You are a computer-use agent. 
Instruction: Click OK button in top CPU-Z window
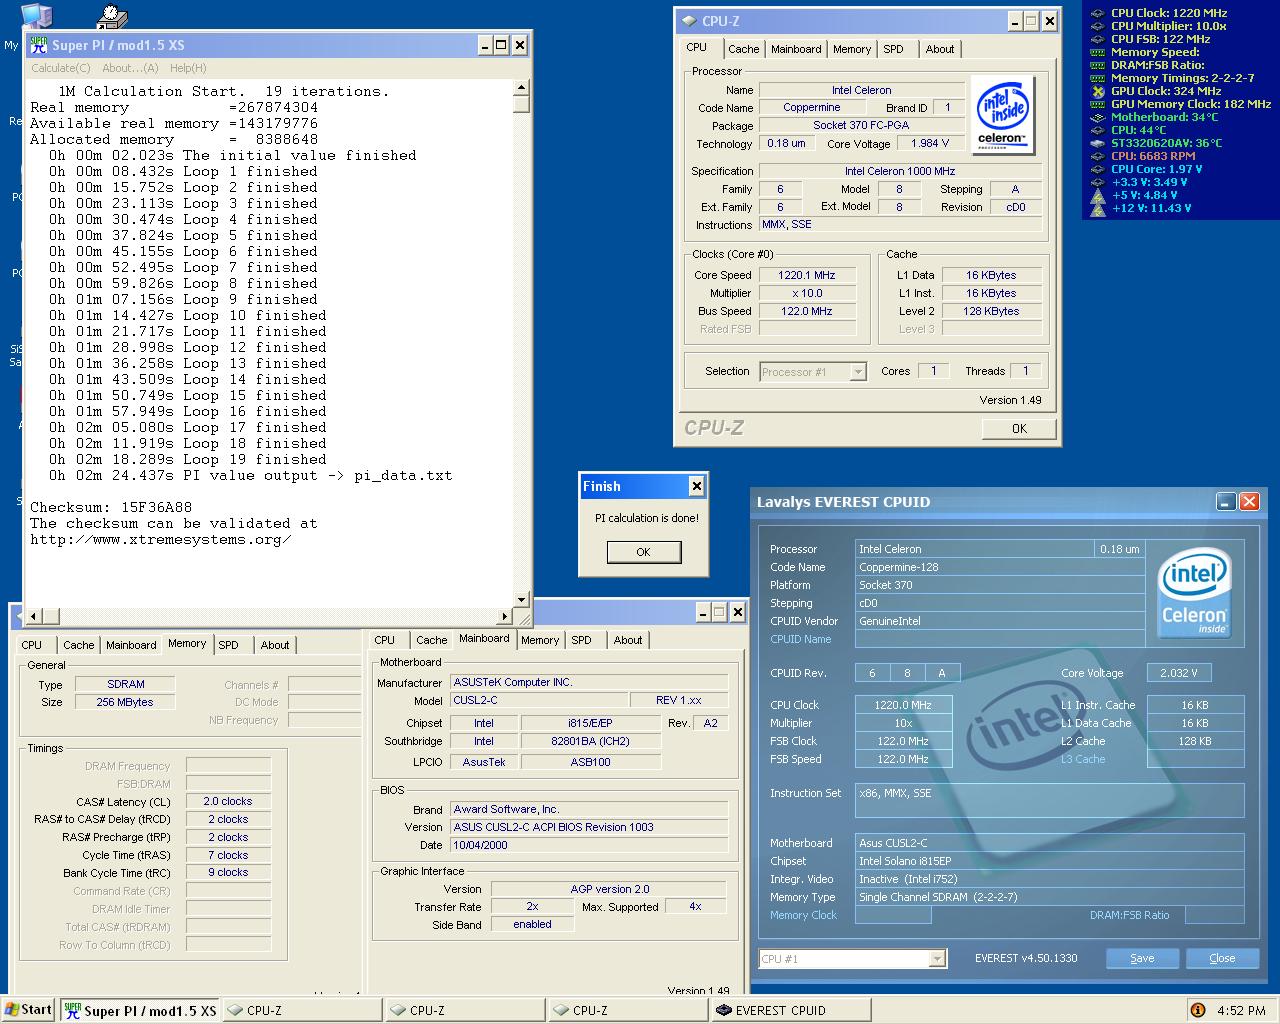(1019, 428)
